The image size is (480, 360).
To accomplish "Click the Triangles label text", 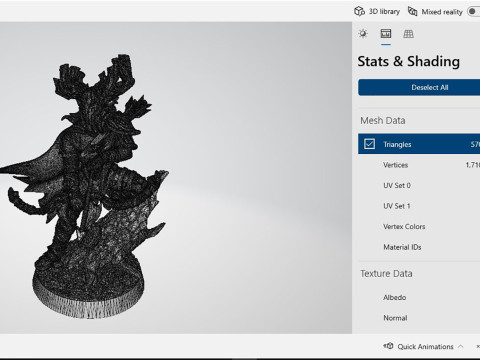I will [x=397, y=144].
